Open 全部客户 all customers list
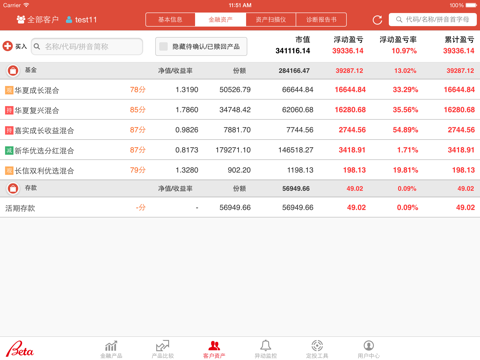Viewport: 480px width, 360px height. (37, 20)
